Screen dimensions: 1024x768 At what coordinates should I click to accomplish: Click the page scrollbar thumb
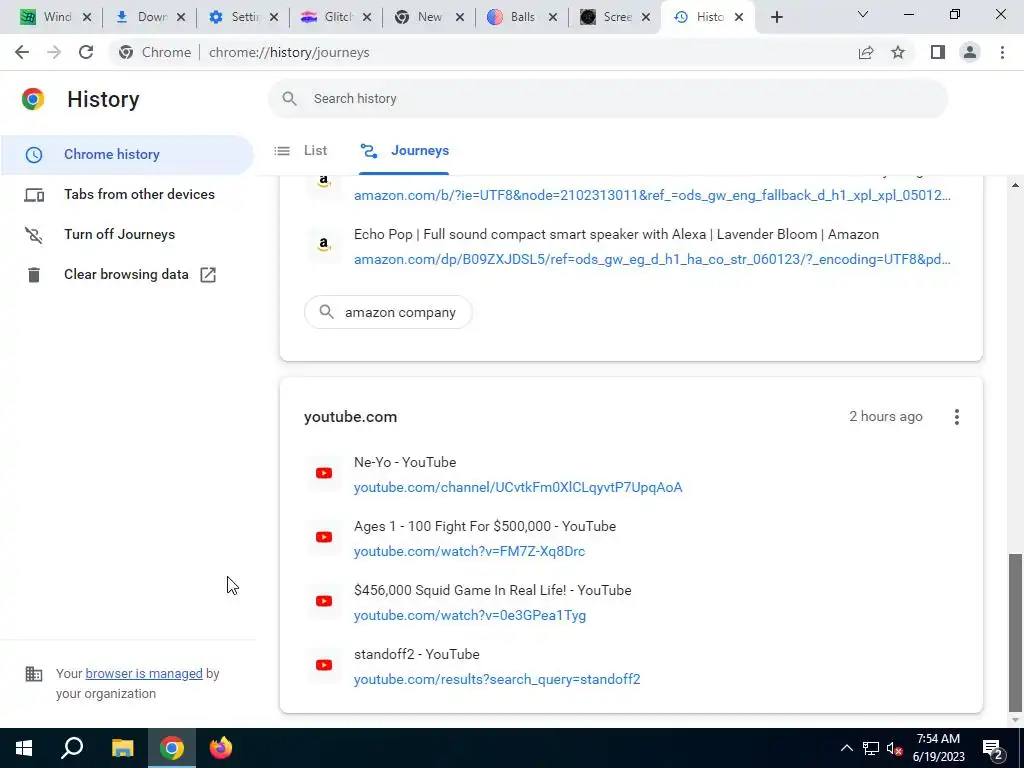pos(1015,632)
